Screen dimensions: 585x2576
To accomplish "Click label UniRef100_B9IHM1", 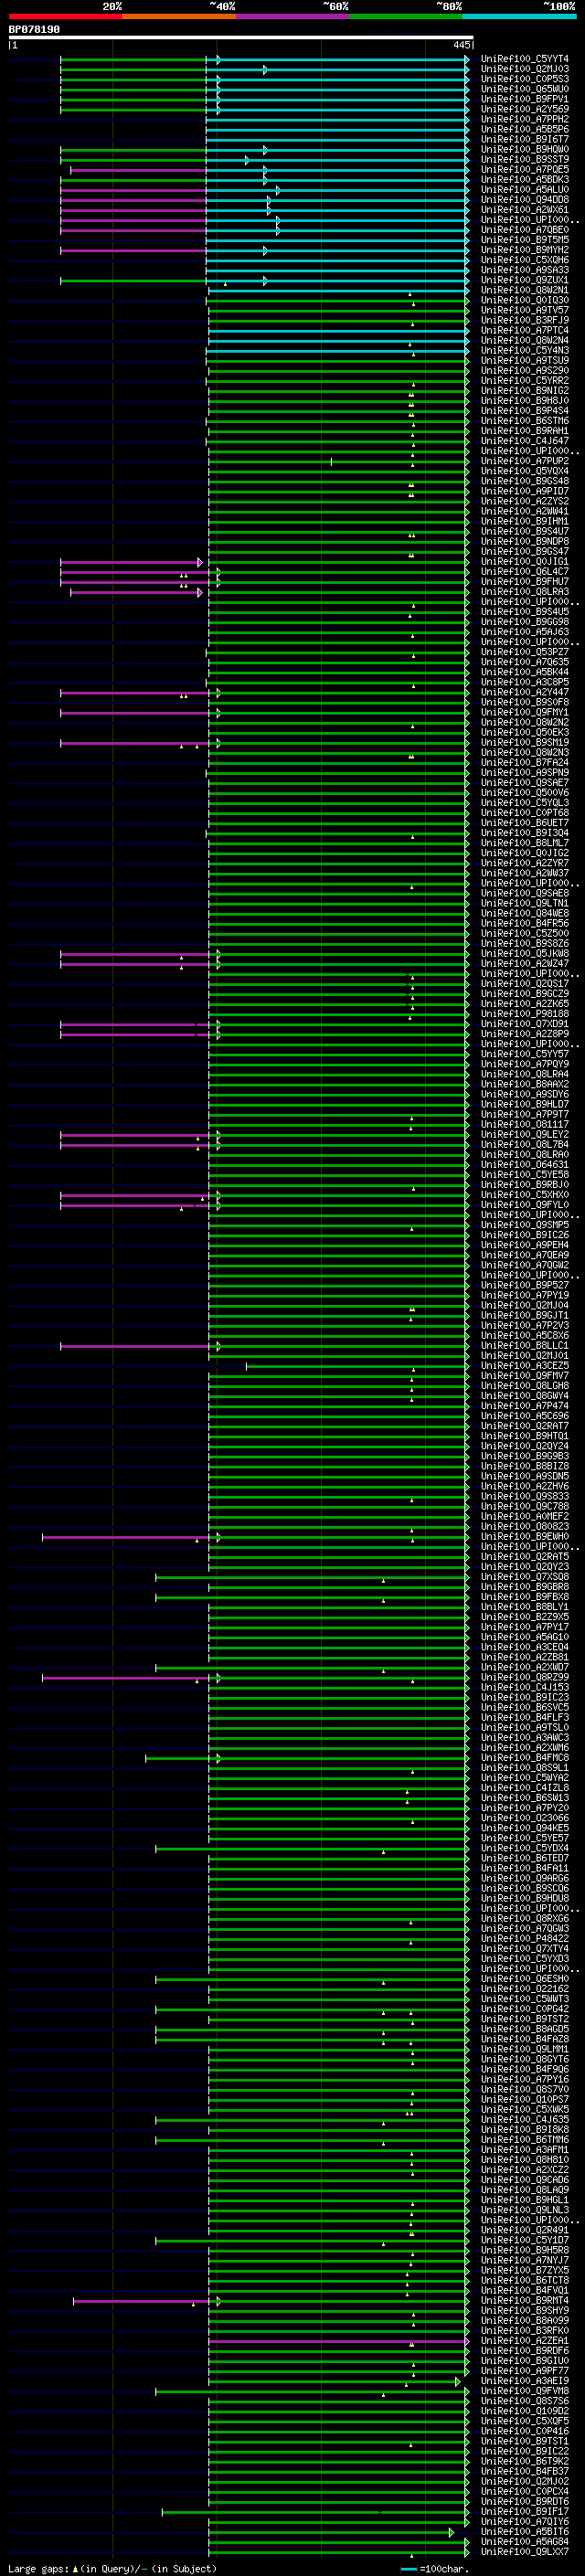I will (x=525, y=522).
